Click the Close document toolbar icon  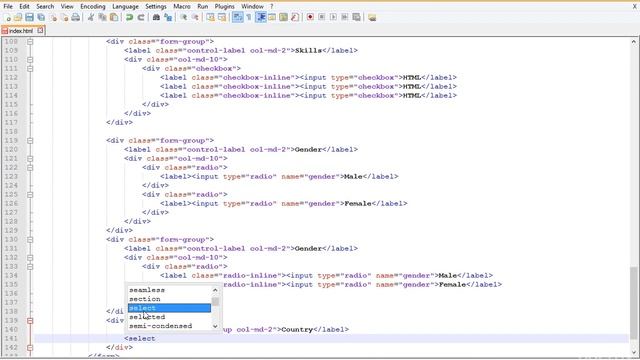click(x=53, y=18)
